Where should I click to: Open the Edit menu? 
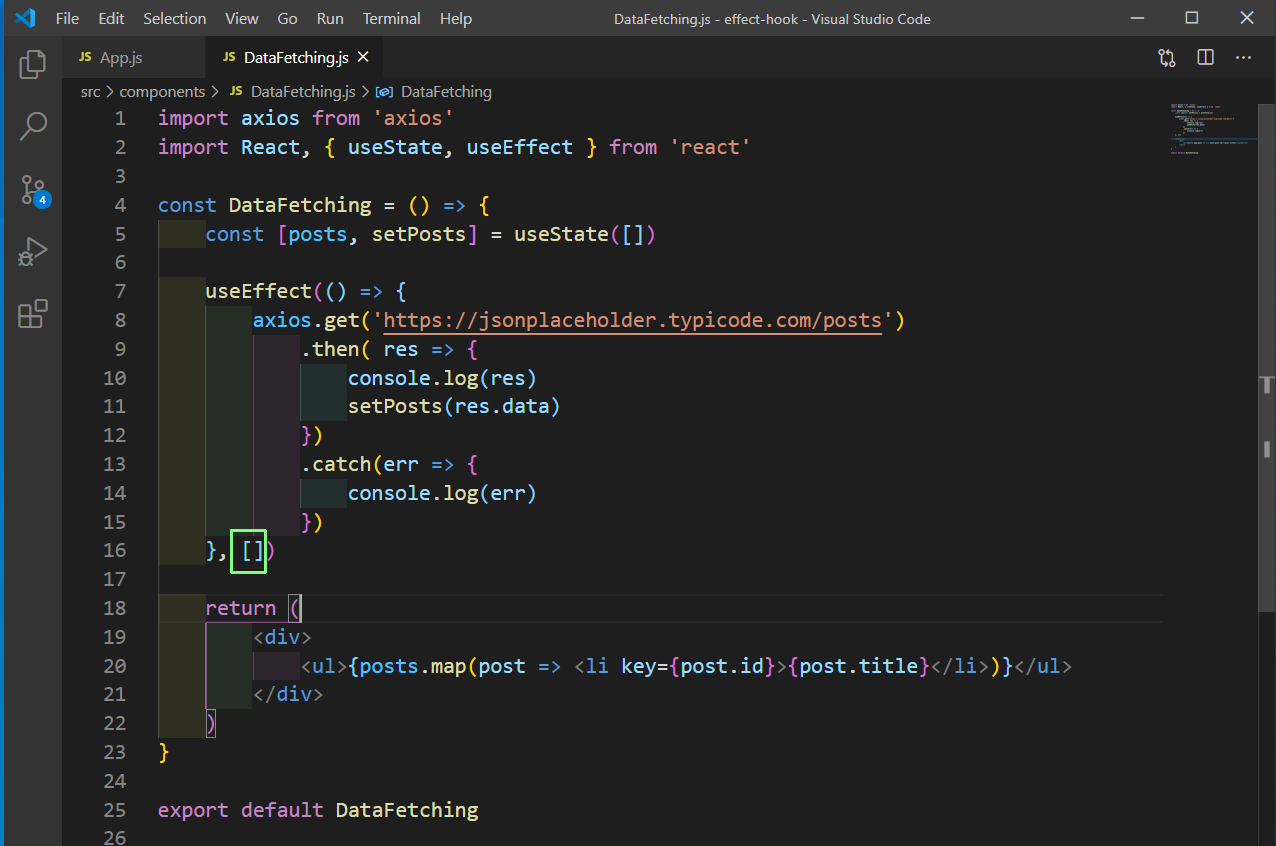point(112,18)
